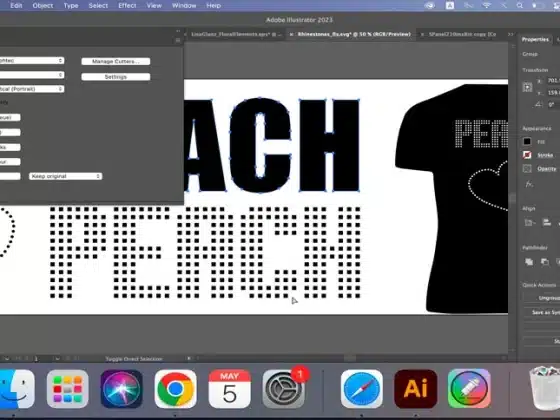Switch to the SPanel copy document tab

(462, 34)
